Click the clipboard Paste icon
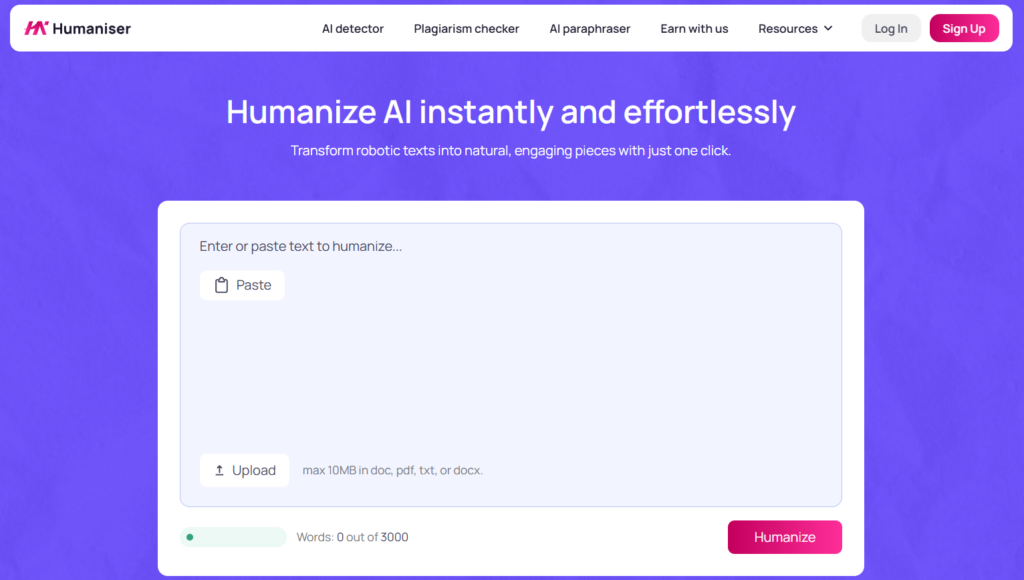The height and width of the screenshot is (580, 1024). coord(222,286)
